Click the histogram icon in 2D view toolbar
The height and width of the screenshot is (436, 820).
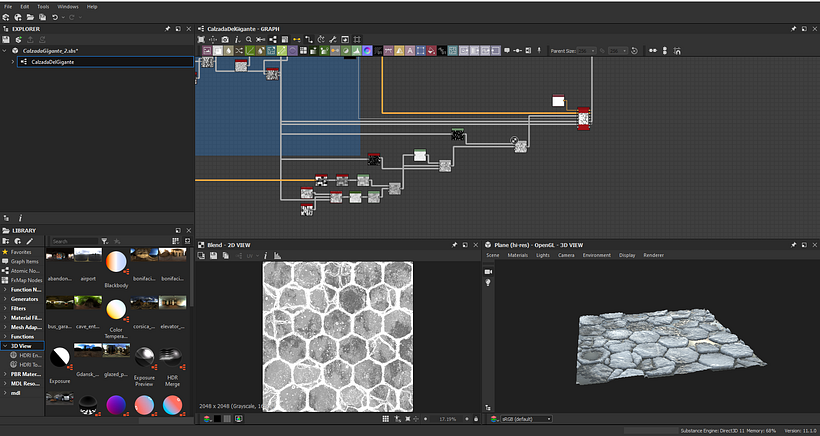point(277,256)
